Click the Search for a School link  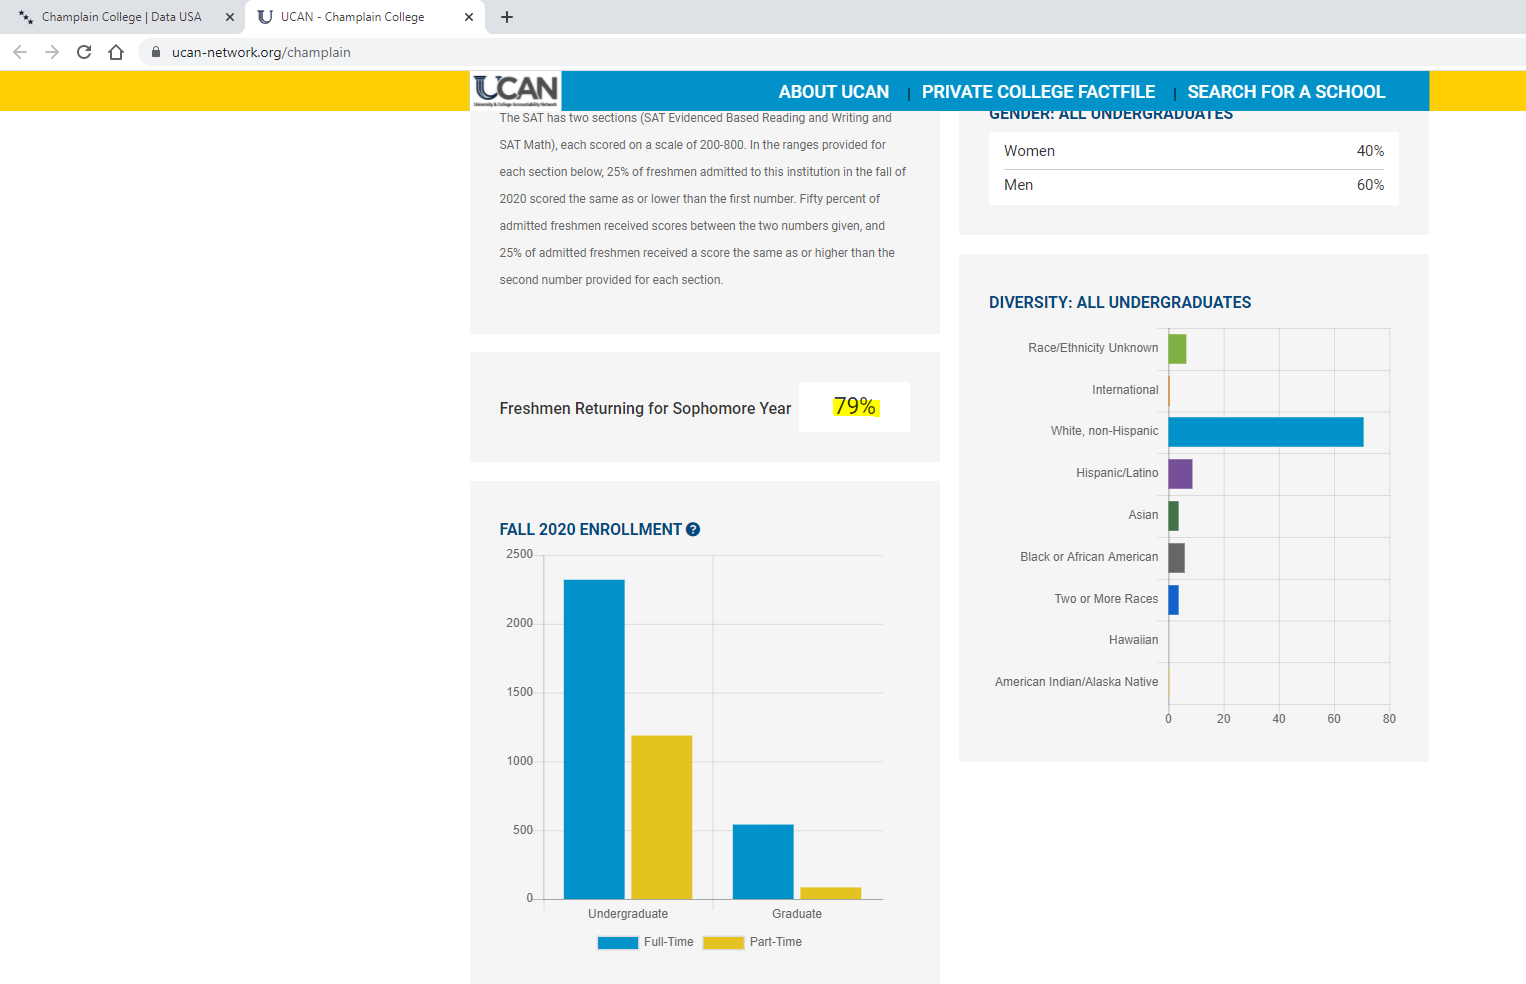[1286, 92]
